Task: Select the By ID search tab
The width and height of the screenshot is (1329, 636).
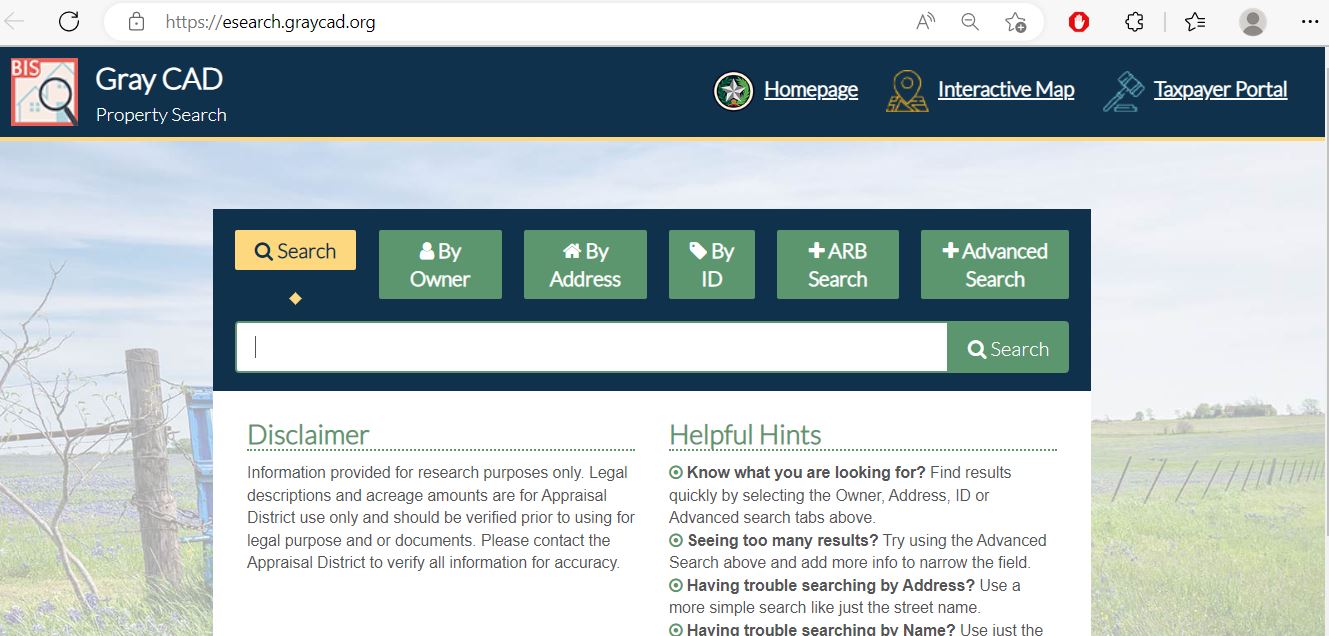Action: (711, 265)
